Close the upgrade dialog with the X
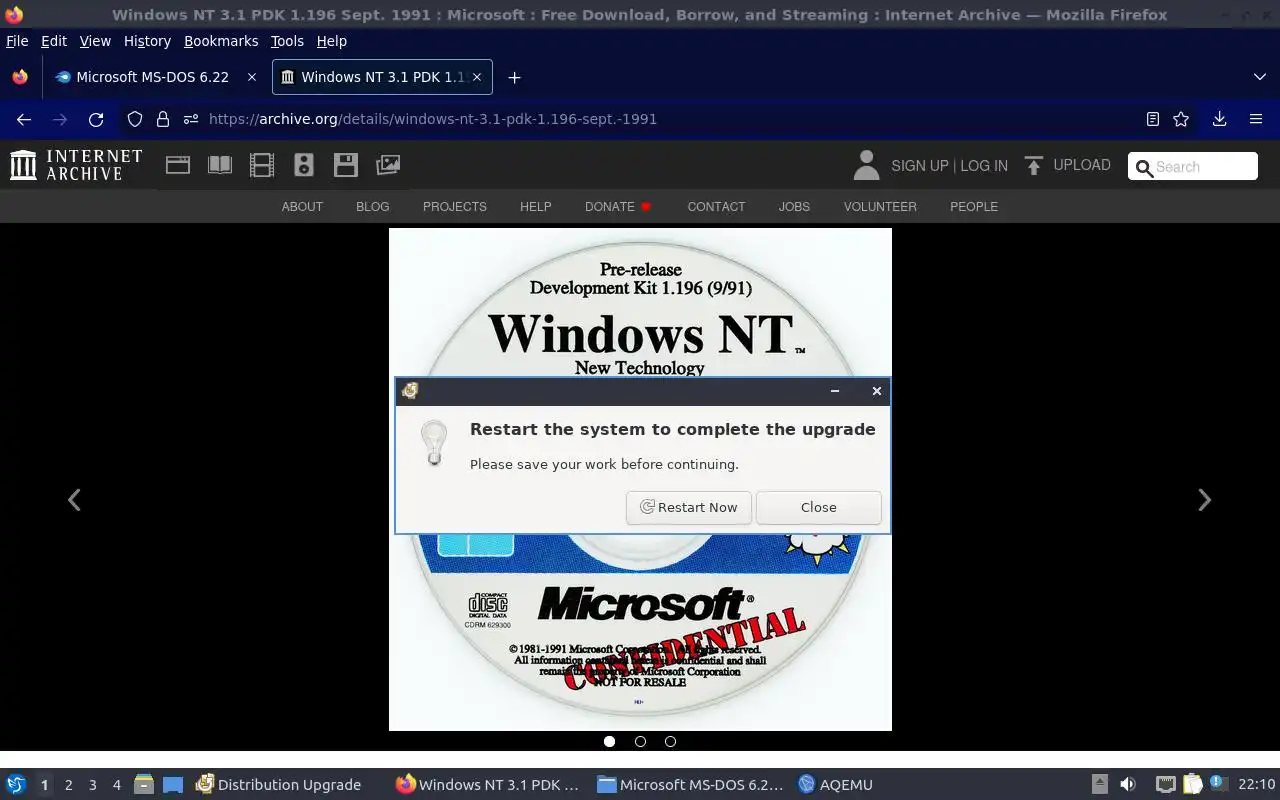The height and width of the screenshot is (800, 1280). point(876,391)
